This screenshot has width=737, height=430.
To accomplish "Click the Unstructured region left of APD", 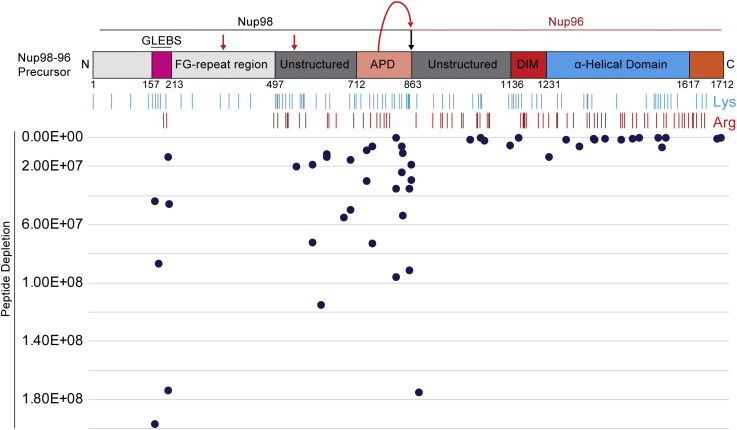I will click(x=316, y=65).
